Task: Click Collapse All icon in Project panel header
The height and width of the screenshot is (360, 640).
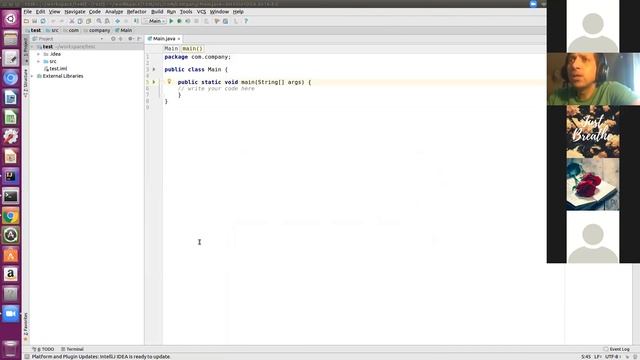Action: tap(120, 39)
